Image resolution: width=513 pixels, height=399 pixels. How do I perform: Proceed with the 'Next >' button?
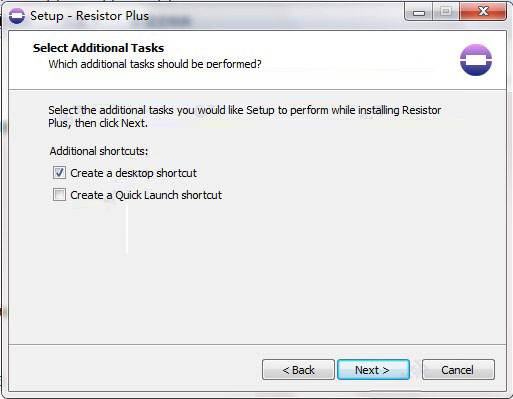pos(373,370)
